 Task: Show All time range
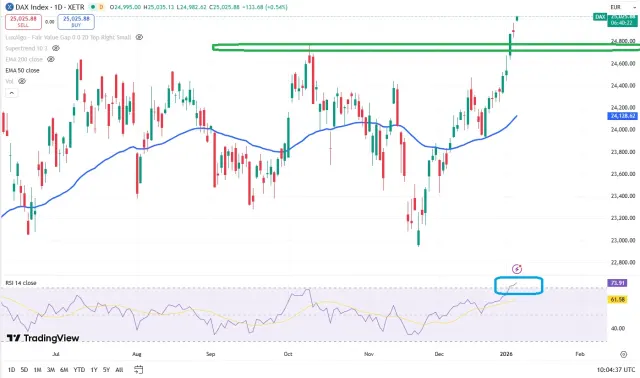[119, 370]
